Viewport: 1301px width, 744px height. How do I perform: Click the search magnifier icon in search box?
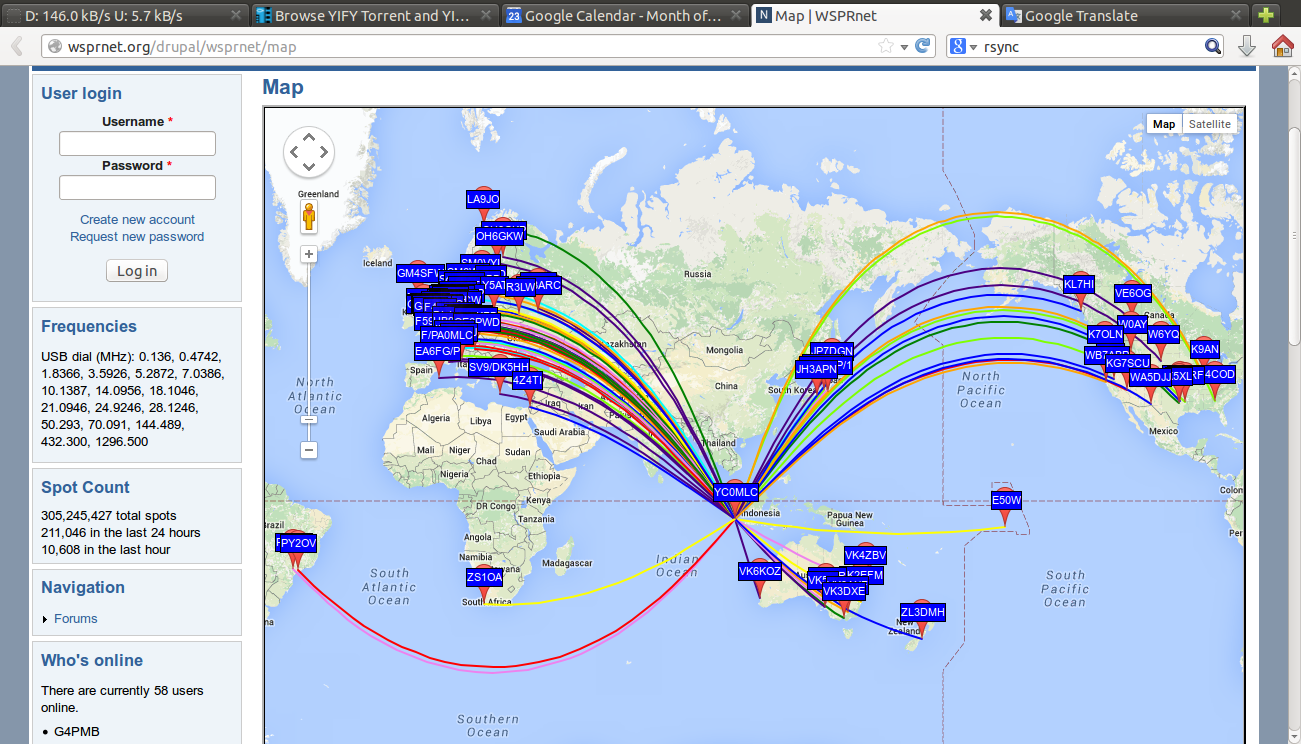(1212, 47)
